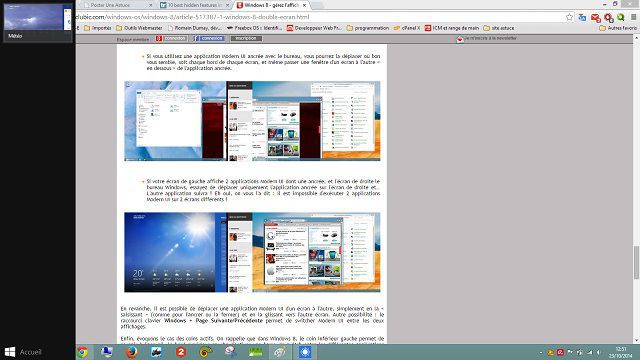
Task: Open the Chrome menu hamburger icon
Action: tap(633, 17)
